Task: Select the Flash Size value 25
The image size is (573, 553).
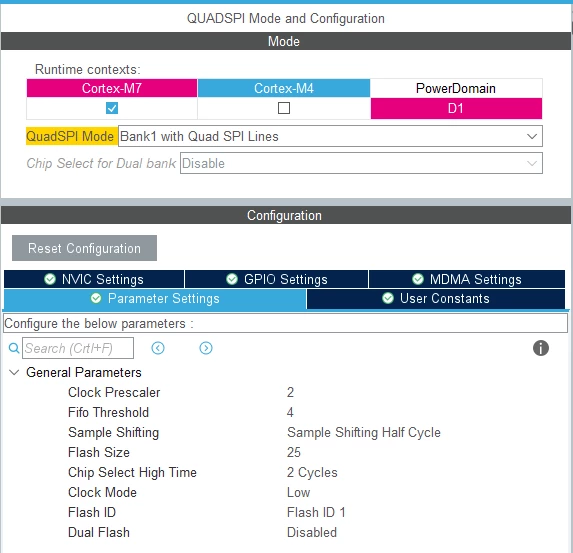Action: [294, 452]
